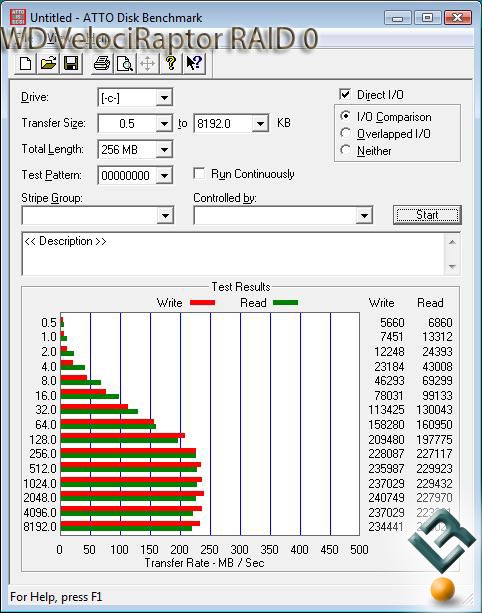
Task: Expand the Controlled by dropdown
Action: (364, 215)
